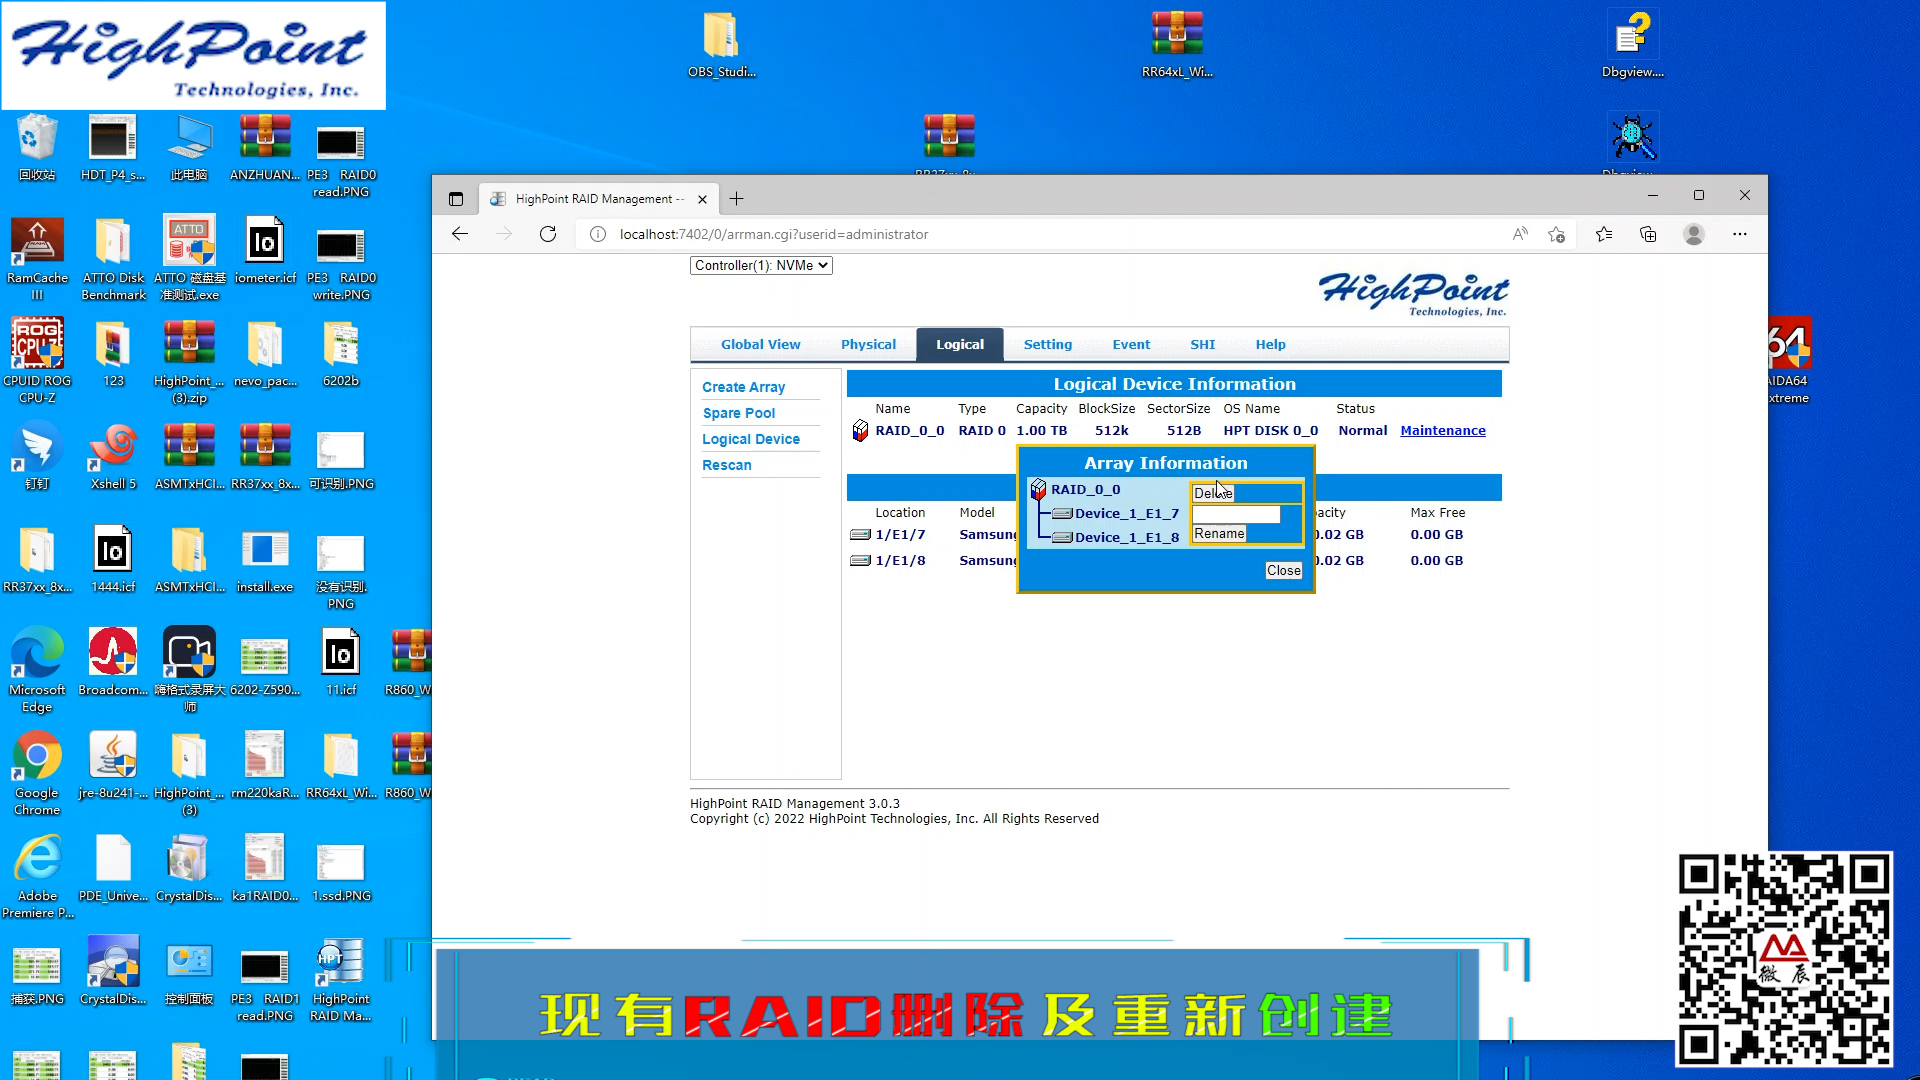1920x1080 pixels.
Task: Click the HighPoint Technologies page logo
Action: click(x=1413, y=294)
